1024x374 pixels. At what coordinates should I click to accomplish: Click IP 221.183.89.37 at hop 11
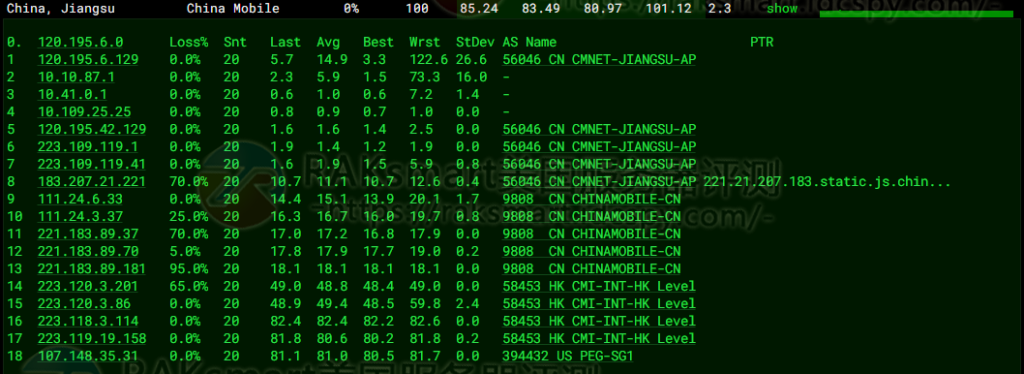coord(88,234)
